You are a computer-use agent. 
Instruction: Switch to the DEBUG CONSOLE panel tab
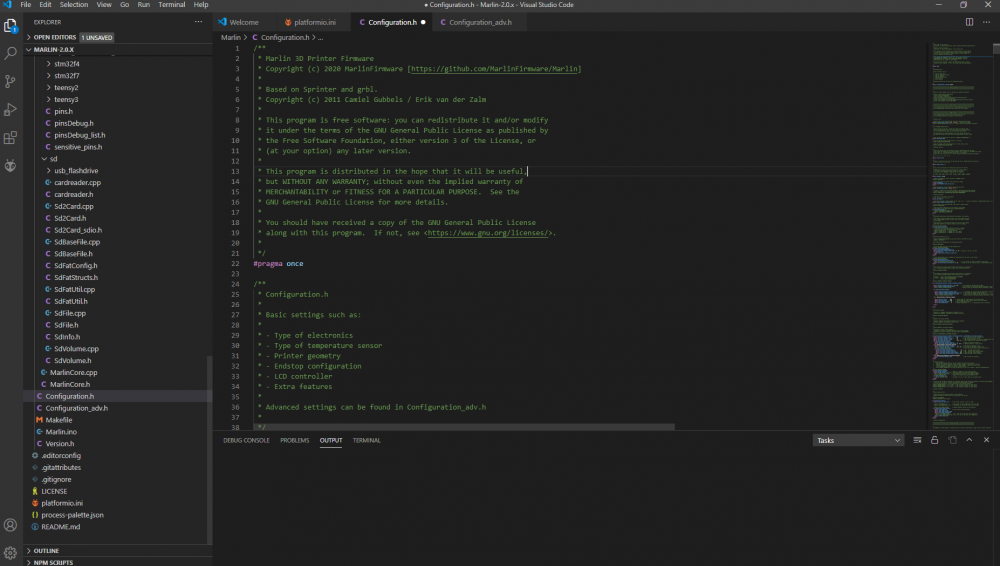(x=246, y=440)
